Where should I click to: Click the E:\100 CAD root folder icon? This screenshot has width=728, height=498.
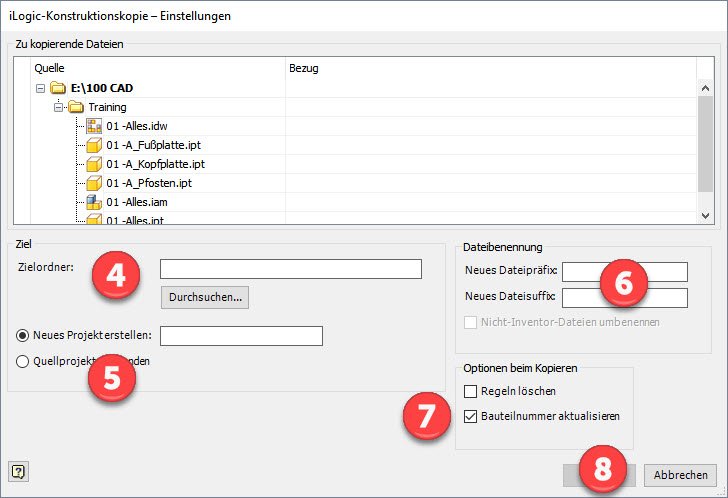58,88
